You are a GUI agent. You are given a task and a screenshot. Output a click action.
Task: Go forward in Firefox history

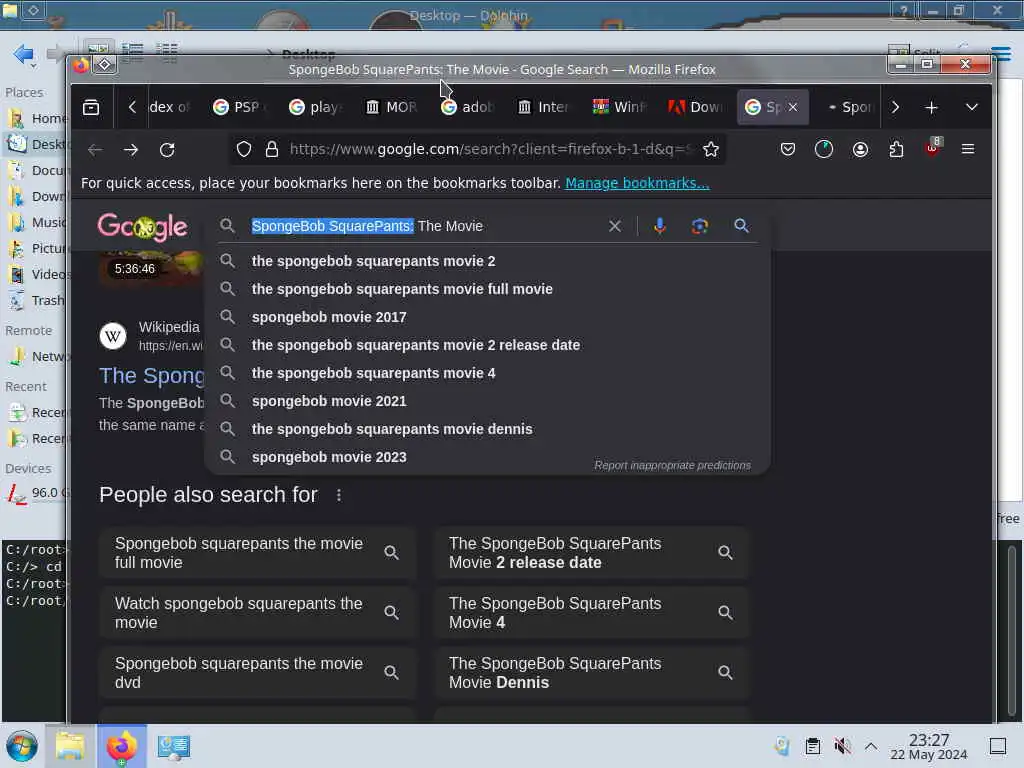(131, 150)
